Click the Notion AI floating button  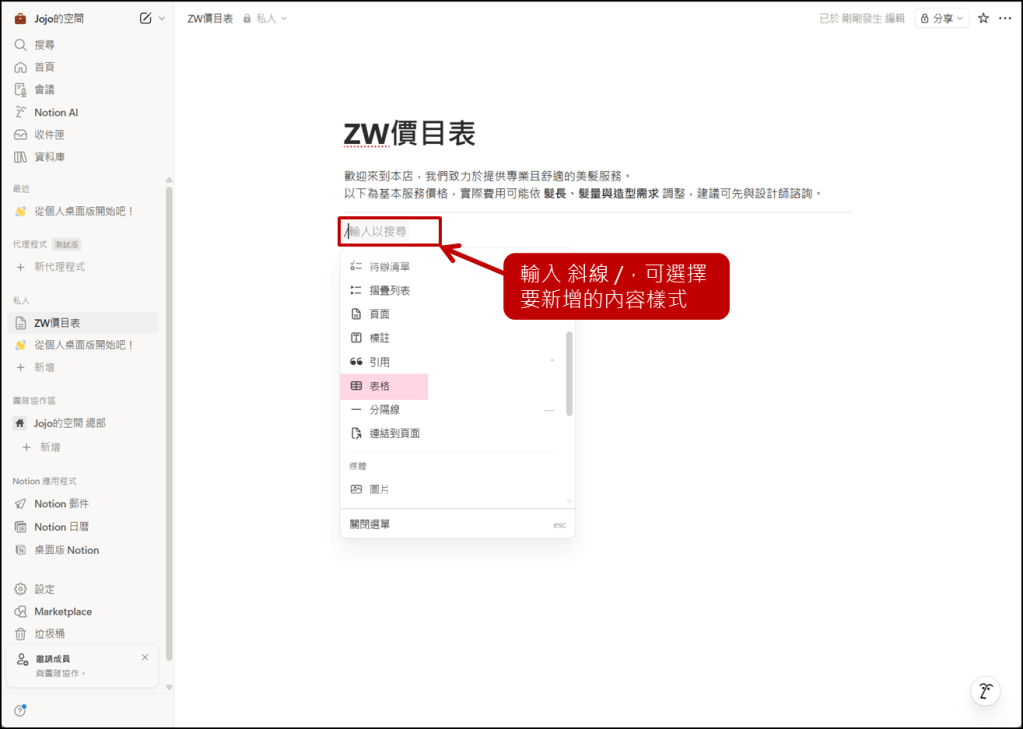(985, 691)
